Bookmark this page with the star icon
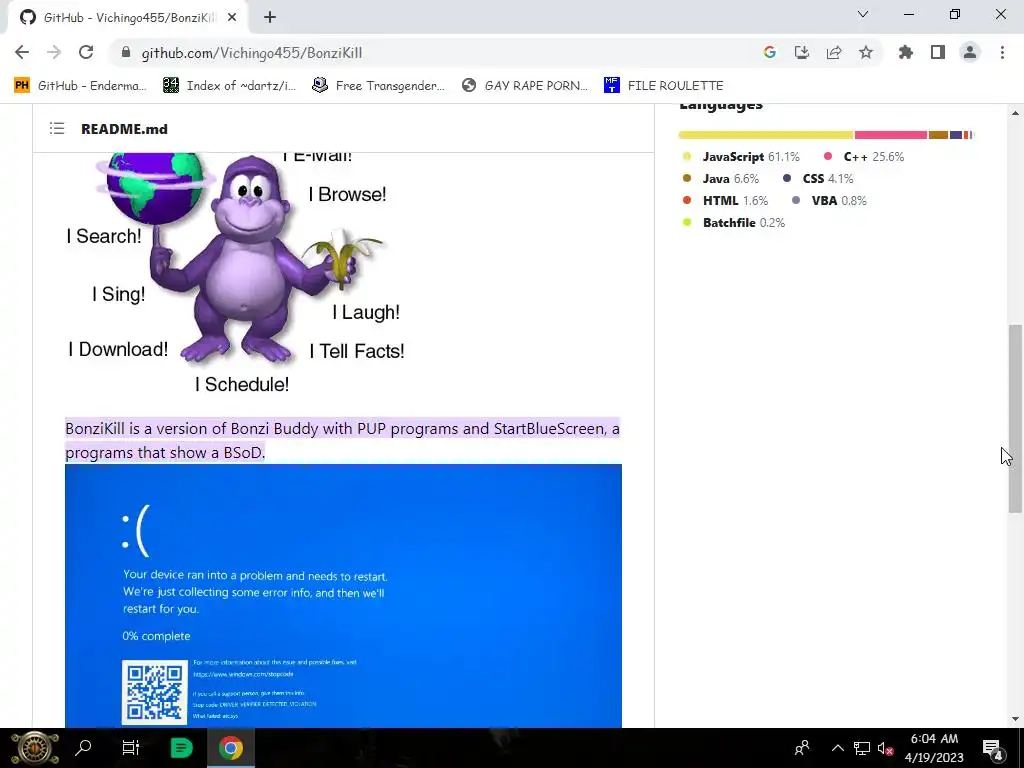 point(866,52)
